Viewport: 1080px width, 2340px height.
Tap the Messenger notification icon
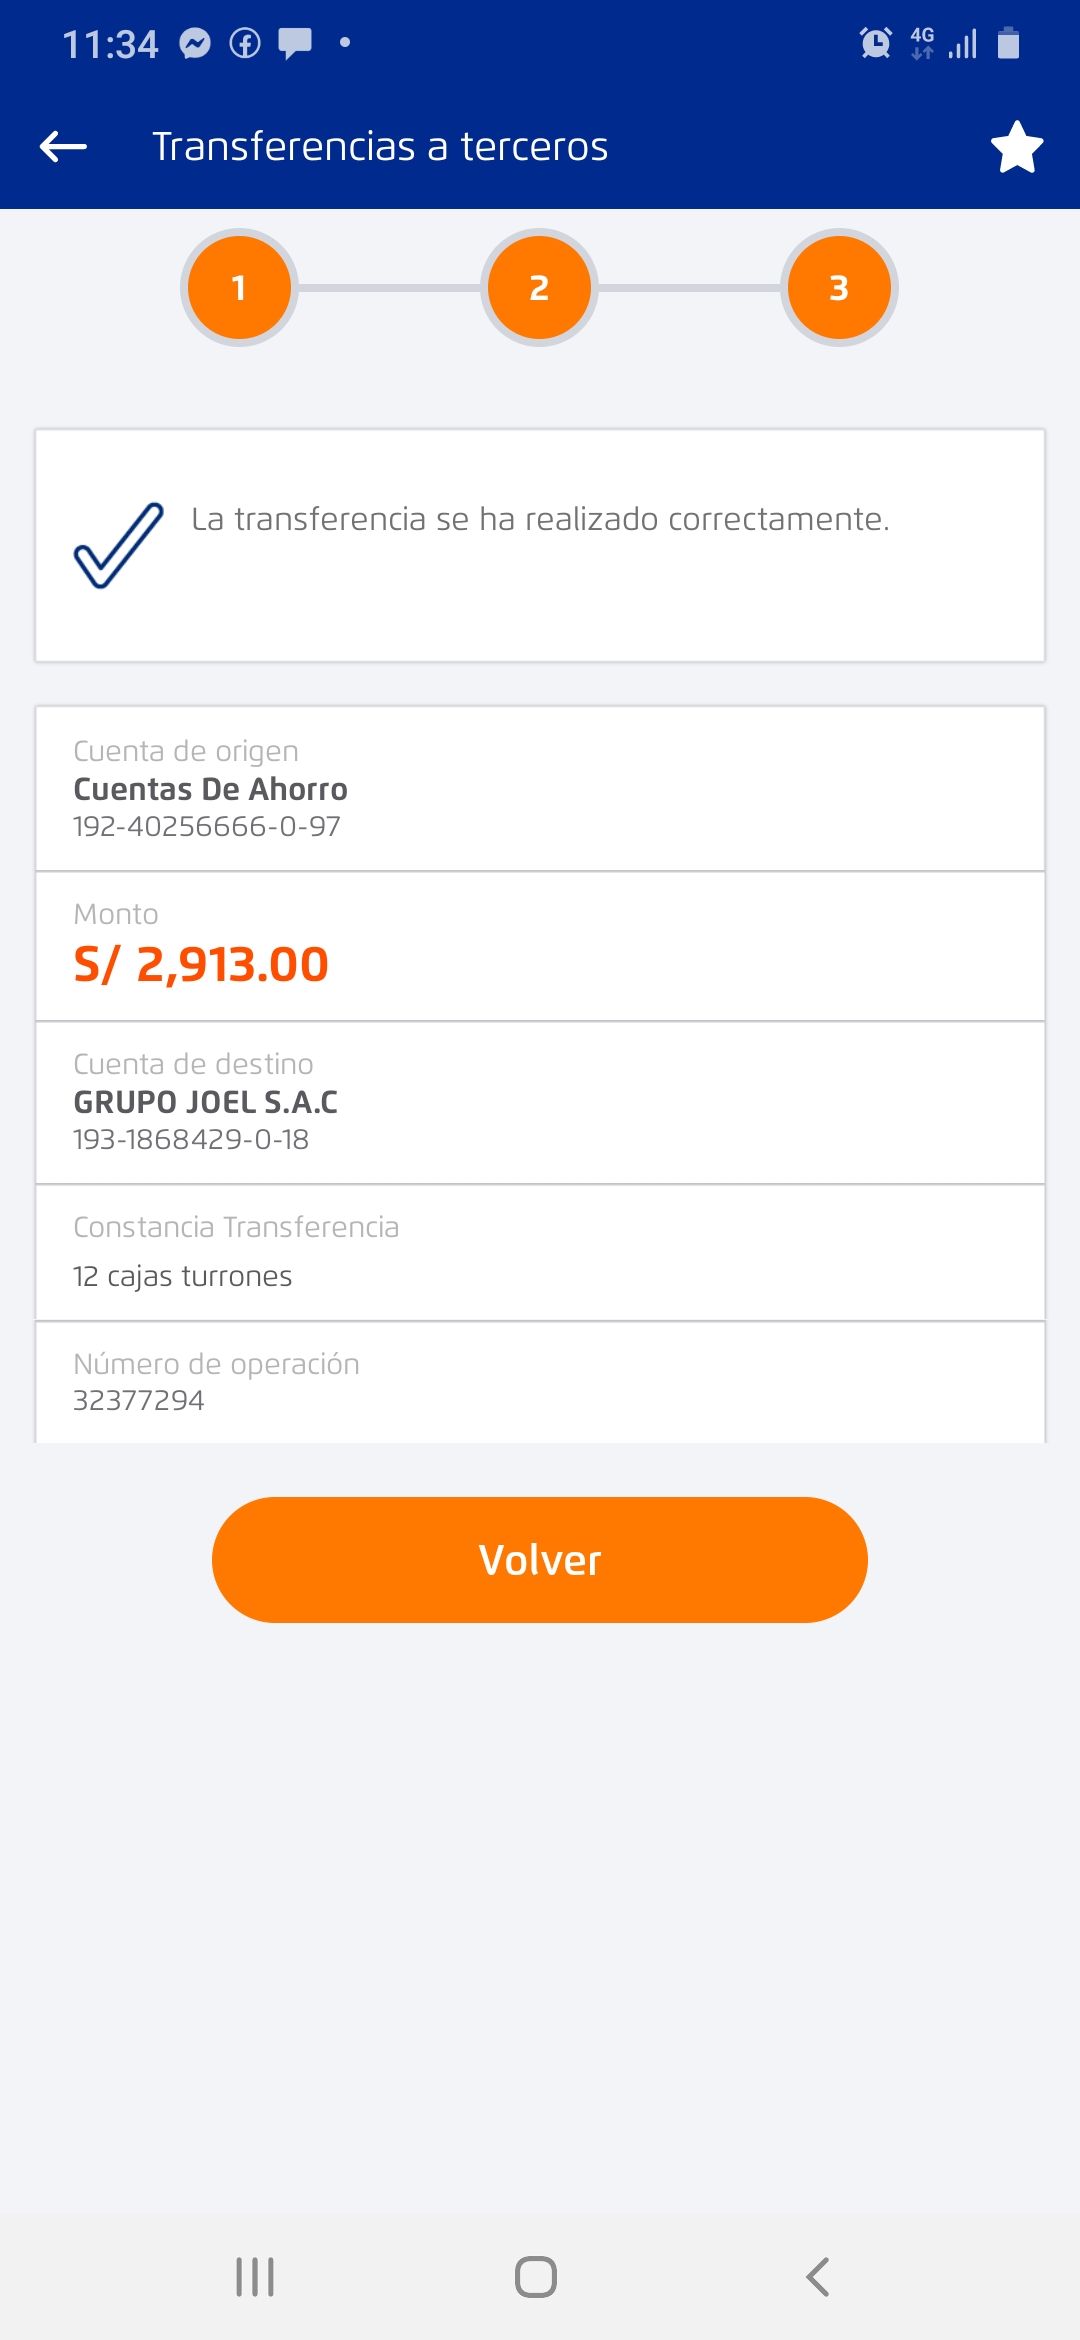pyautogui.click(x=195, y=43)
